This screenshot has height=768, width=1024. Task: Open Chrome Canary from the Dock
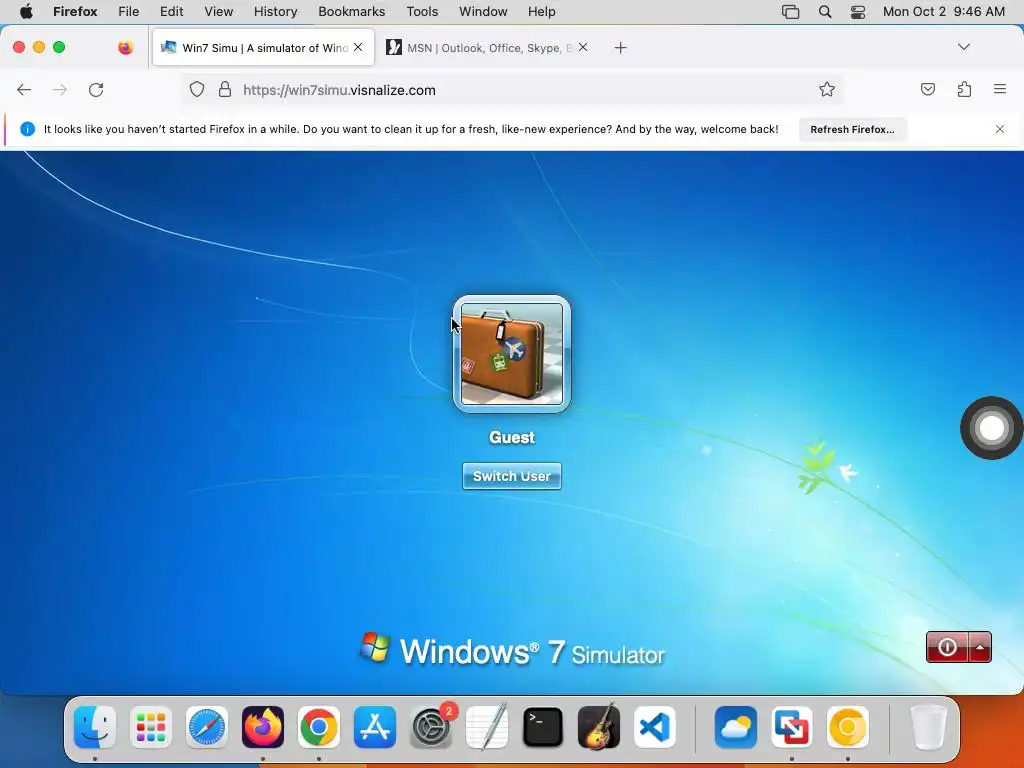[x=848, y=727]
